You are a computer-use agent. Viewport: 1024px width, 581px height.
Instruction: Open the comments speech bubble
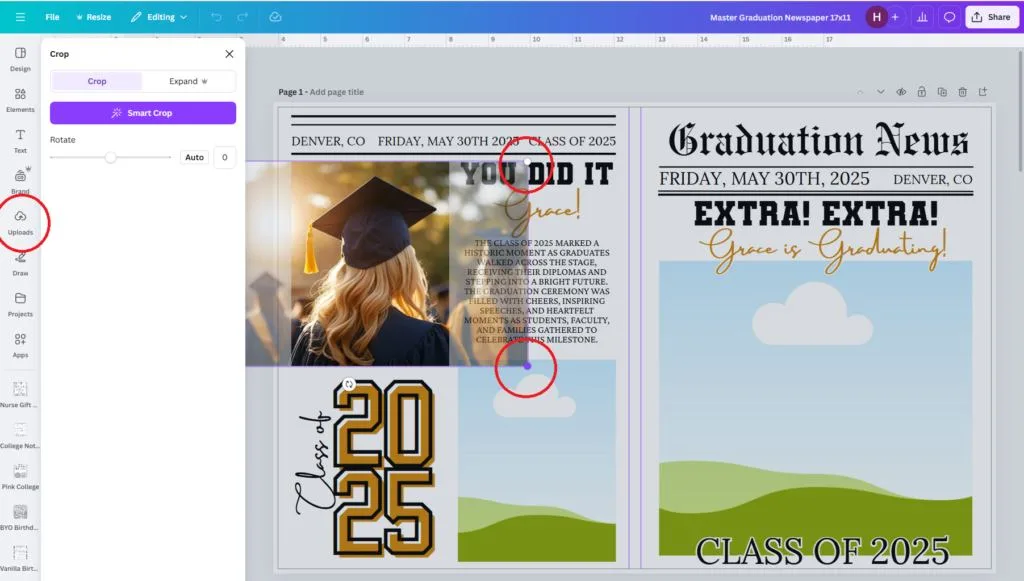pos(950,17)
